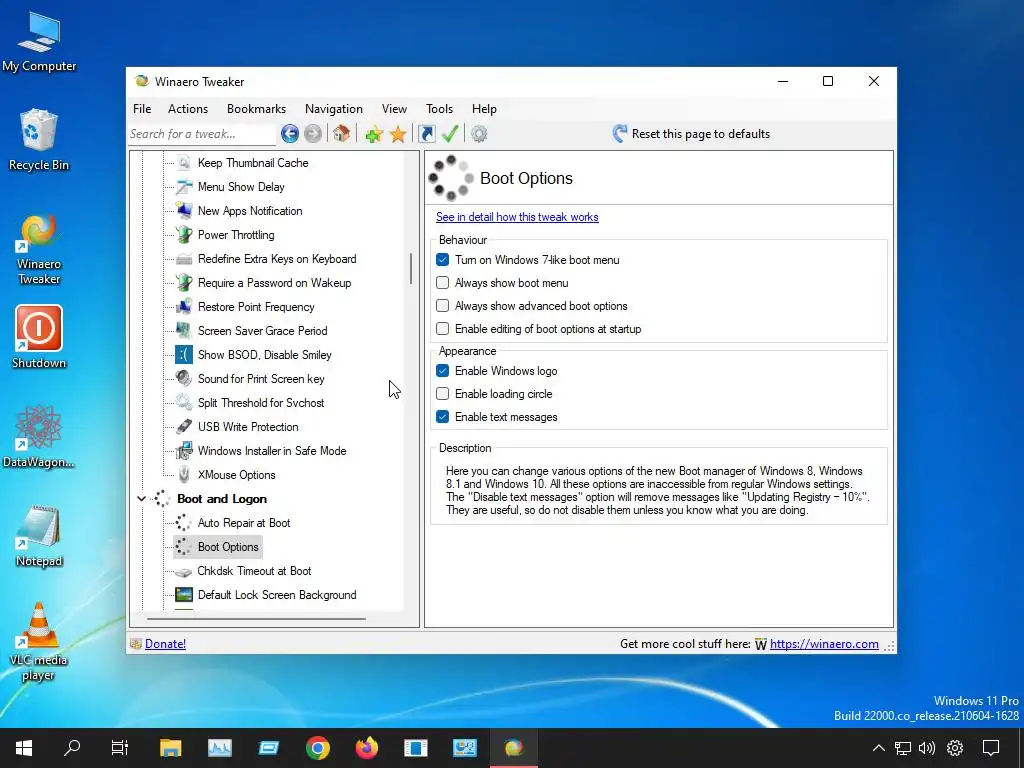Click the Keep Thumbnail Cache icon

point(184,163)
